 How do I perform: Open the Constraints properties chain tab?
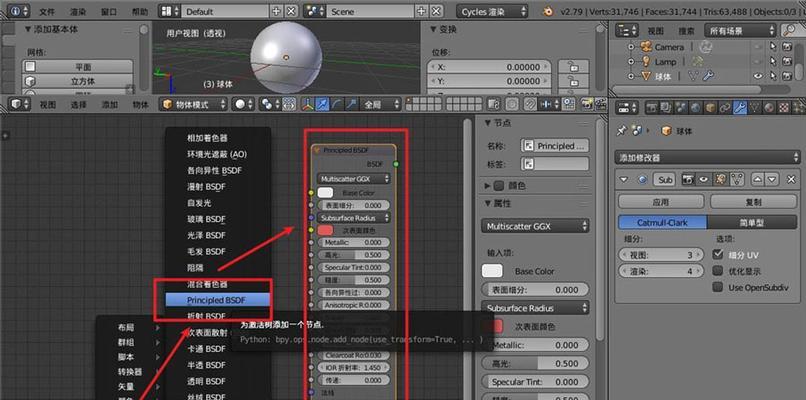(725, 108)
